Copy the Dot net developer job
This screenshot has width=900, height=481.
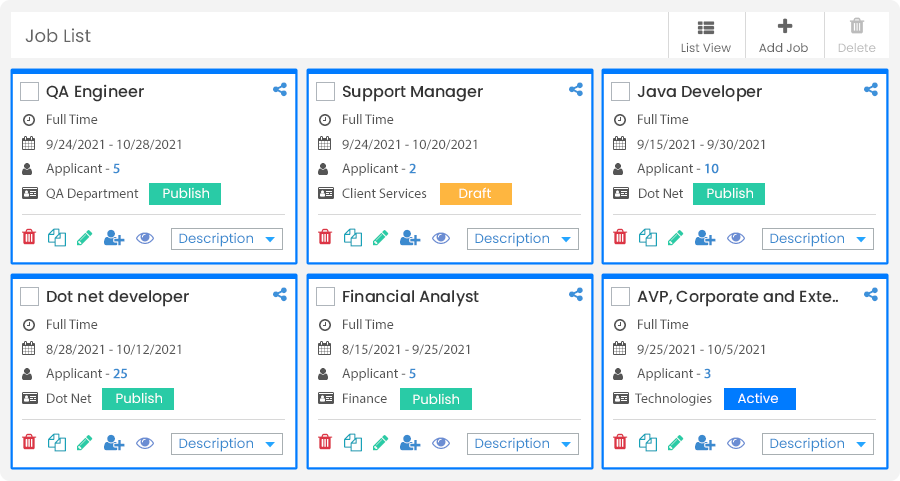point(57,443)
